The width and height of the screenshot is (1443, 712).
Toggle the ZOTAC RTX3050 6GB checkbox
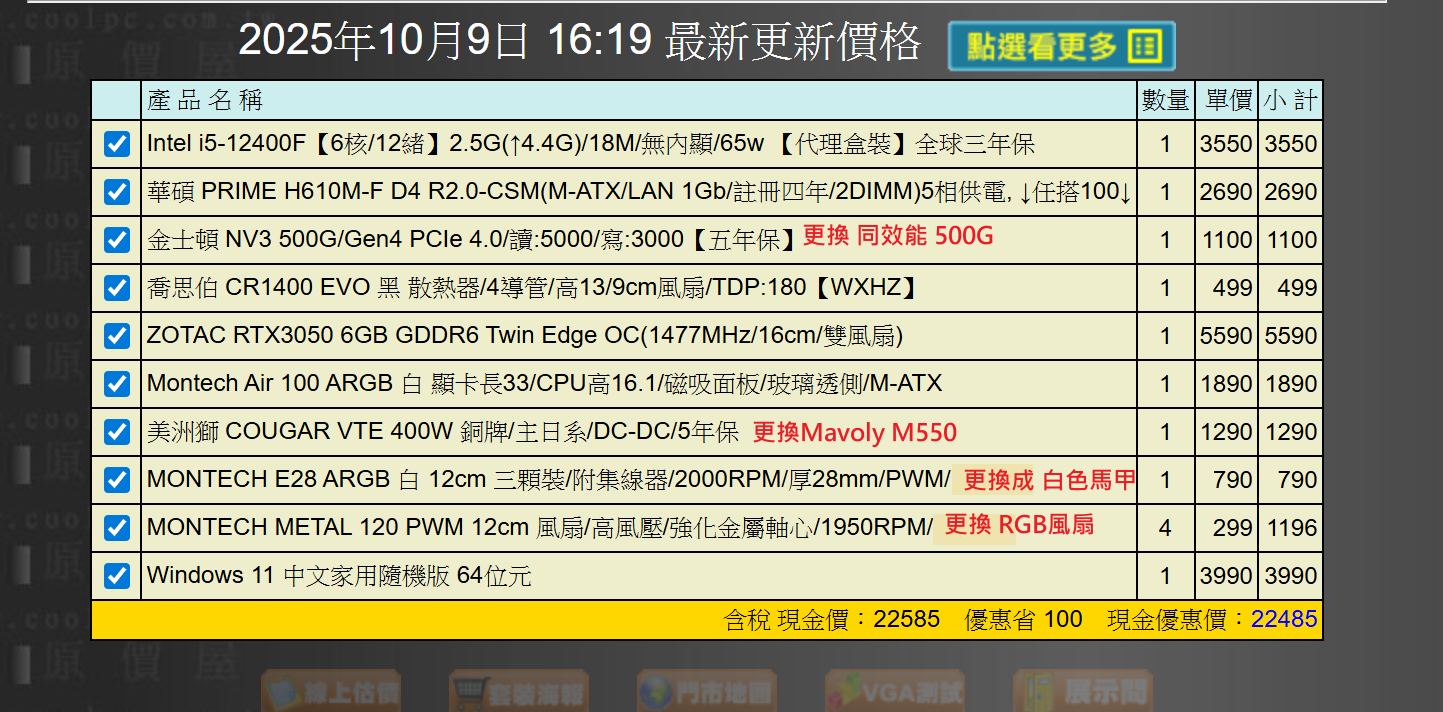(x=117, y=336)
